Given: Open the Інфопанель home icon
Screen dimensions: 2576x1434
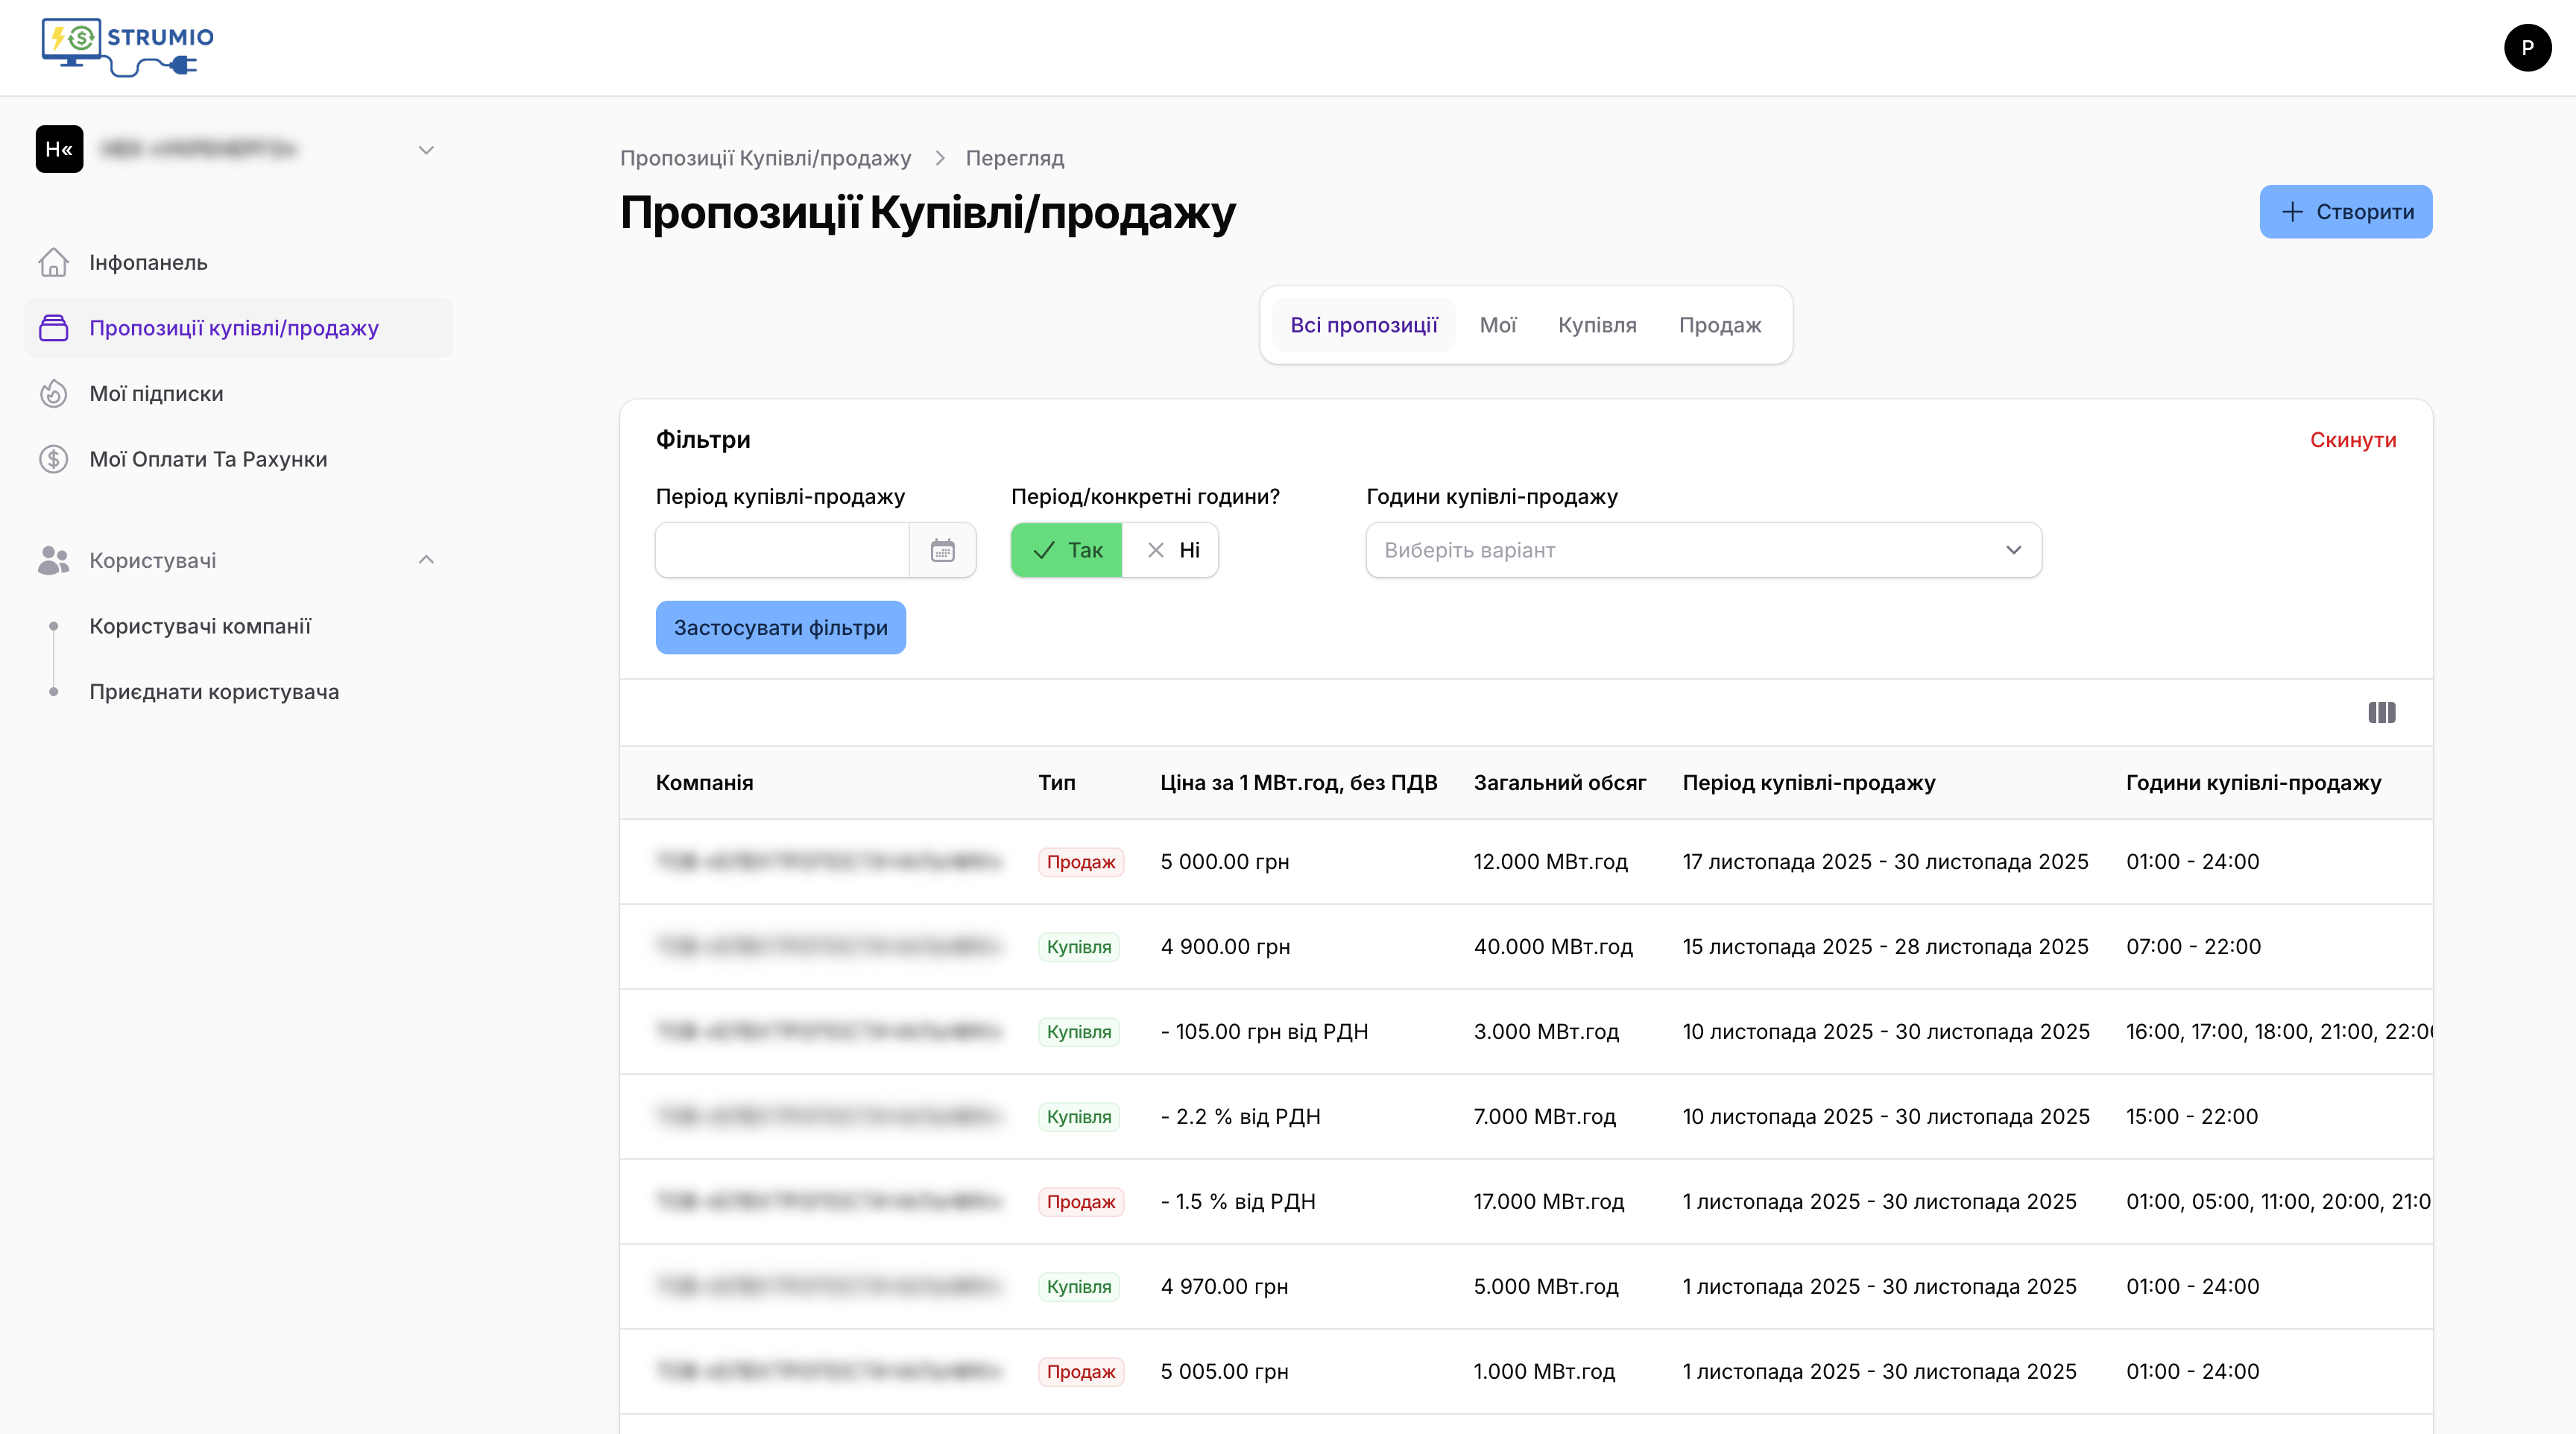Looking at the screenshot, I should tap(53, 262).
